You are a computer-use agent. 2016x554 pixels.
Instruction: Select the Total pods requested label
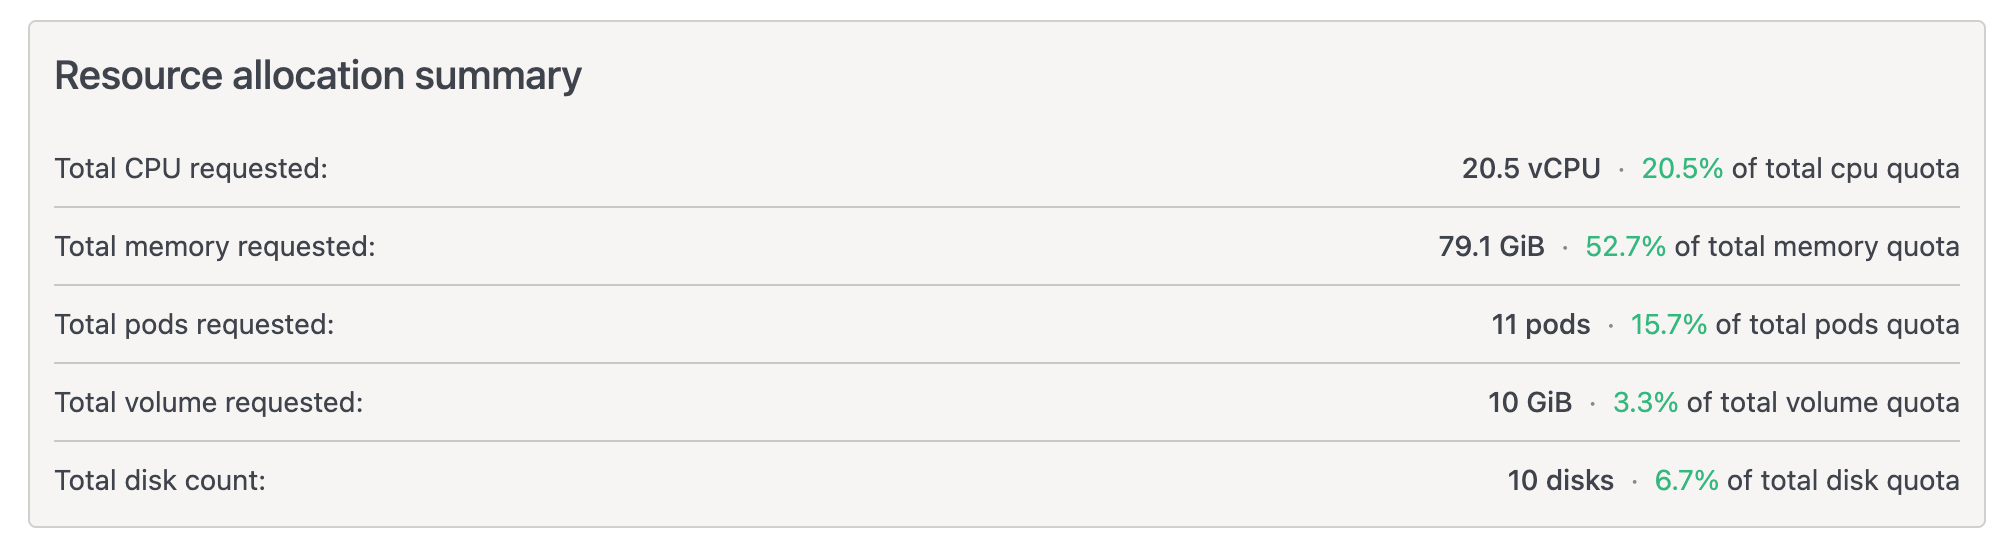[x=194, y=324]
